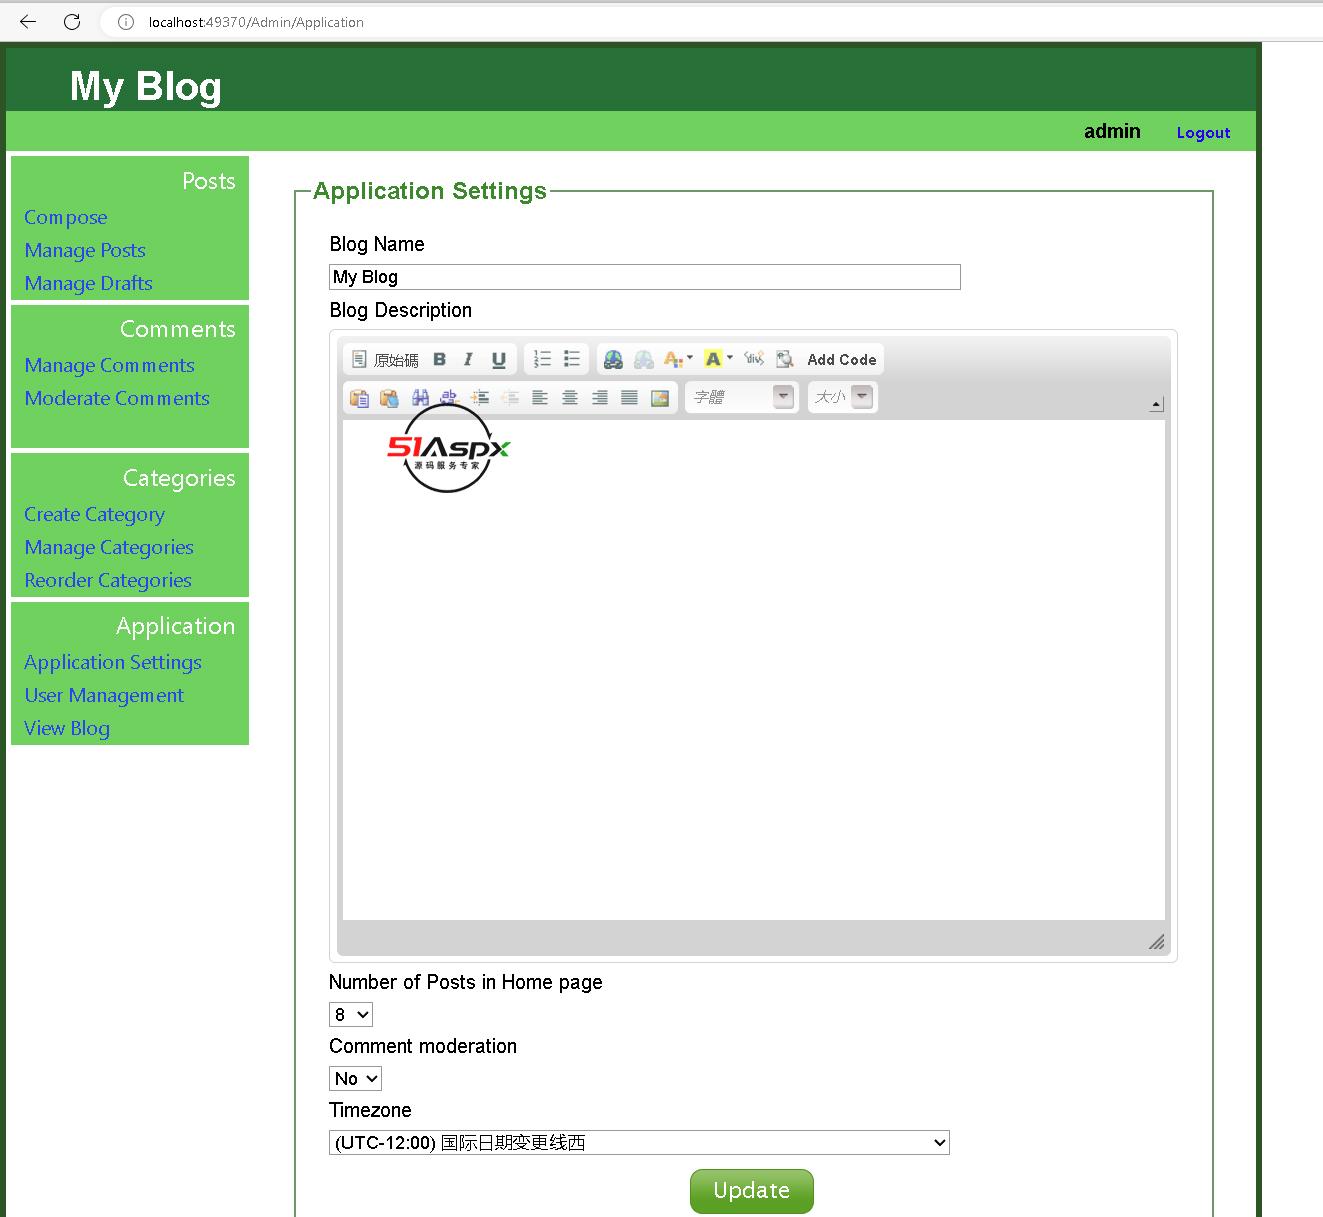The width and height of the screenshot is (1323, 1217).
Task: Click the insert image icon
Action: click(660, 398)
